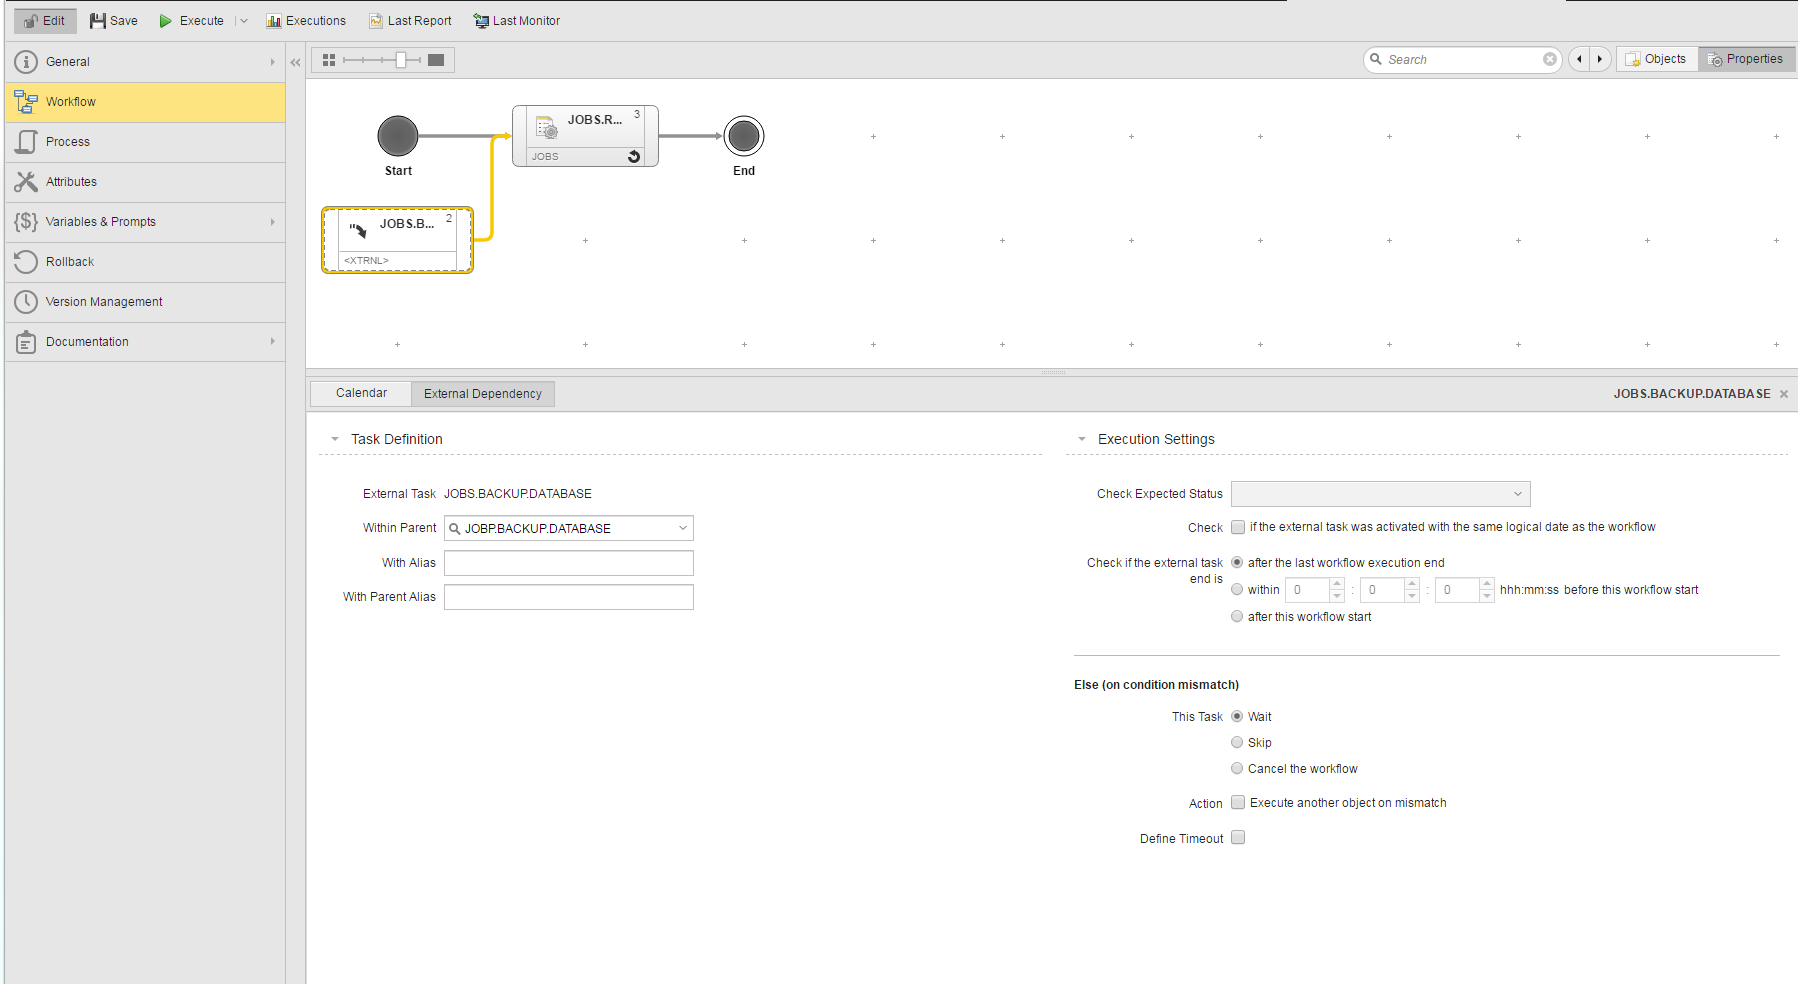This screenshot has width=1798, height=984.
Task: Switch to the Calendar tab
Action: click(x=361, y=393)
